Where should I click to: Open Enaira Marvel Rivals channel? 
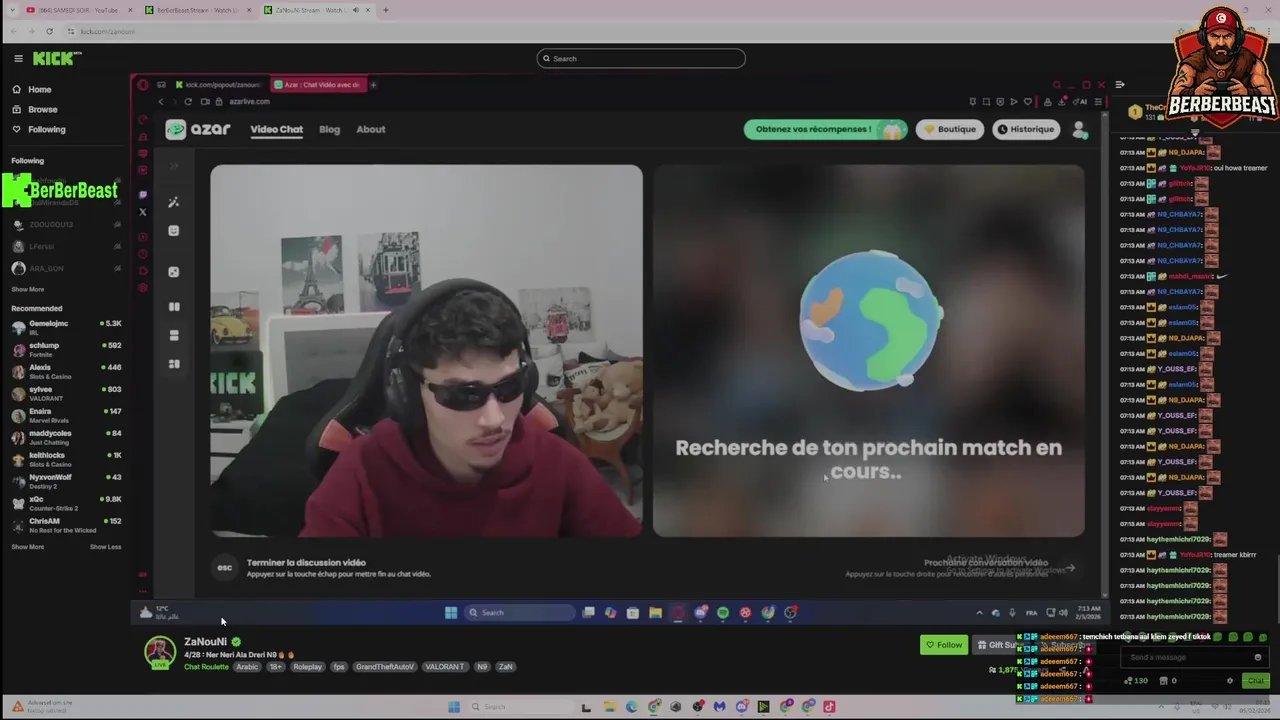(65, 414)
